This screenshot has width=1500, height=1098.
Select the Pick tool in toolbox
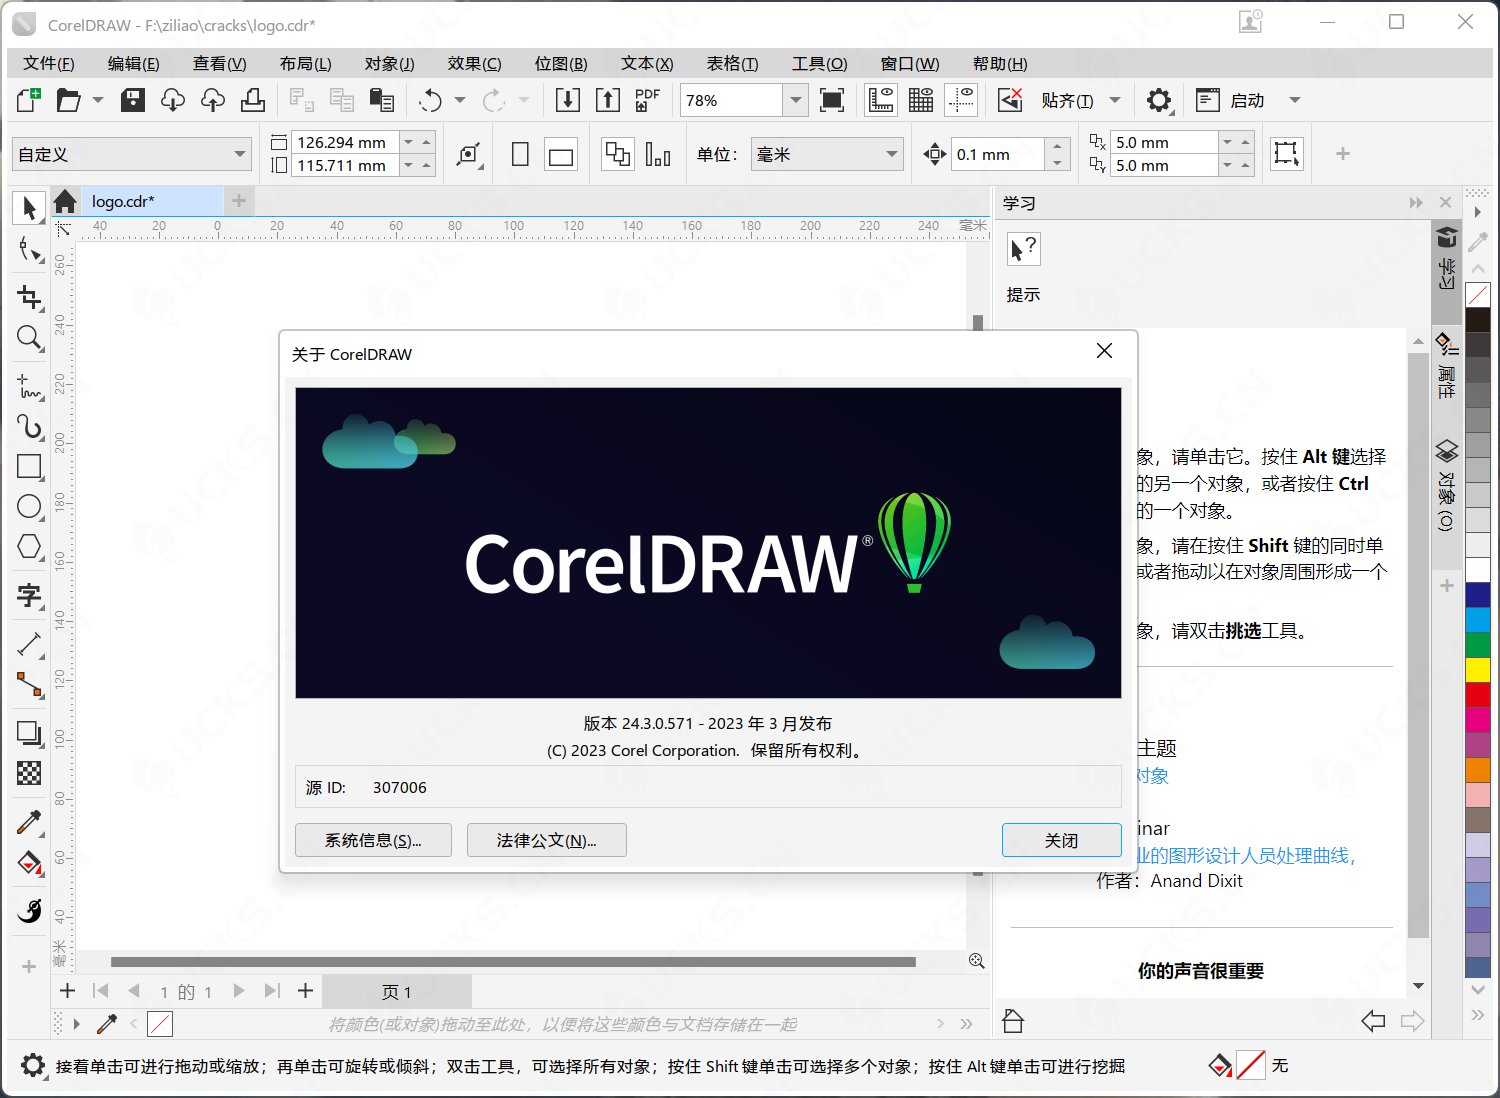click(x=29, y=208)
